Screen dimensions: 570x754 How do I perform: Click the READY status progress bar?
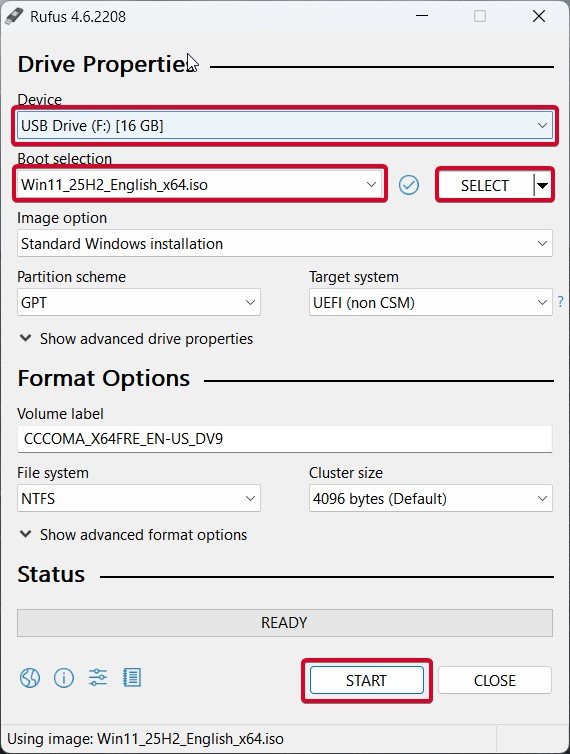coord(285,623)
